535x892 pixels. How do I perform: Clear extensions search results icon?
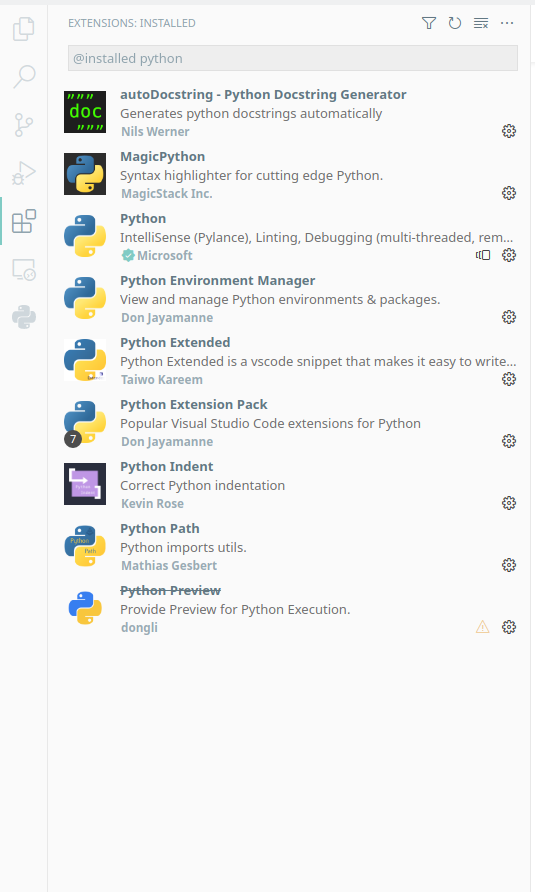click(x=481, y=23)
